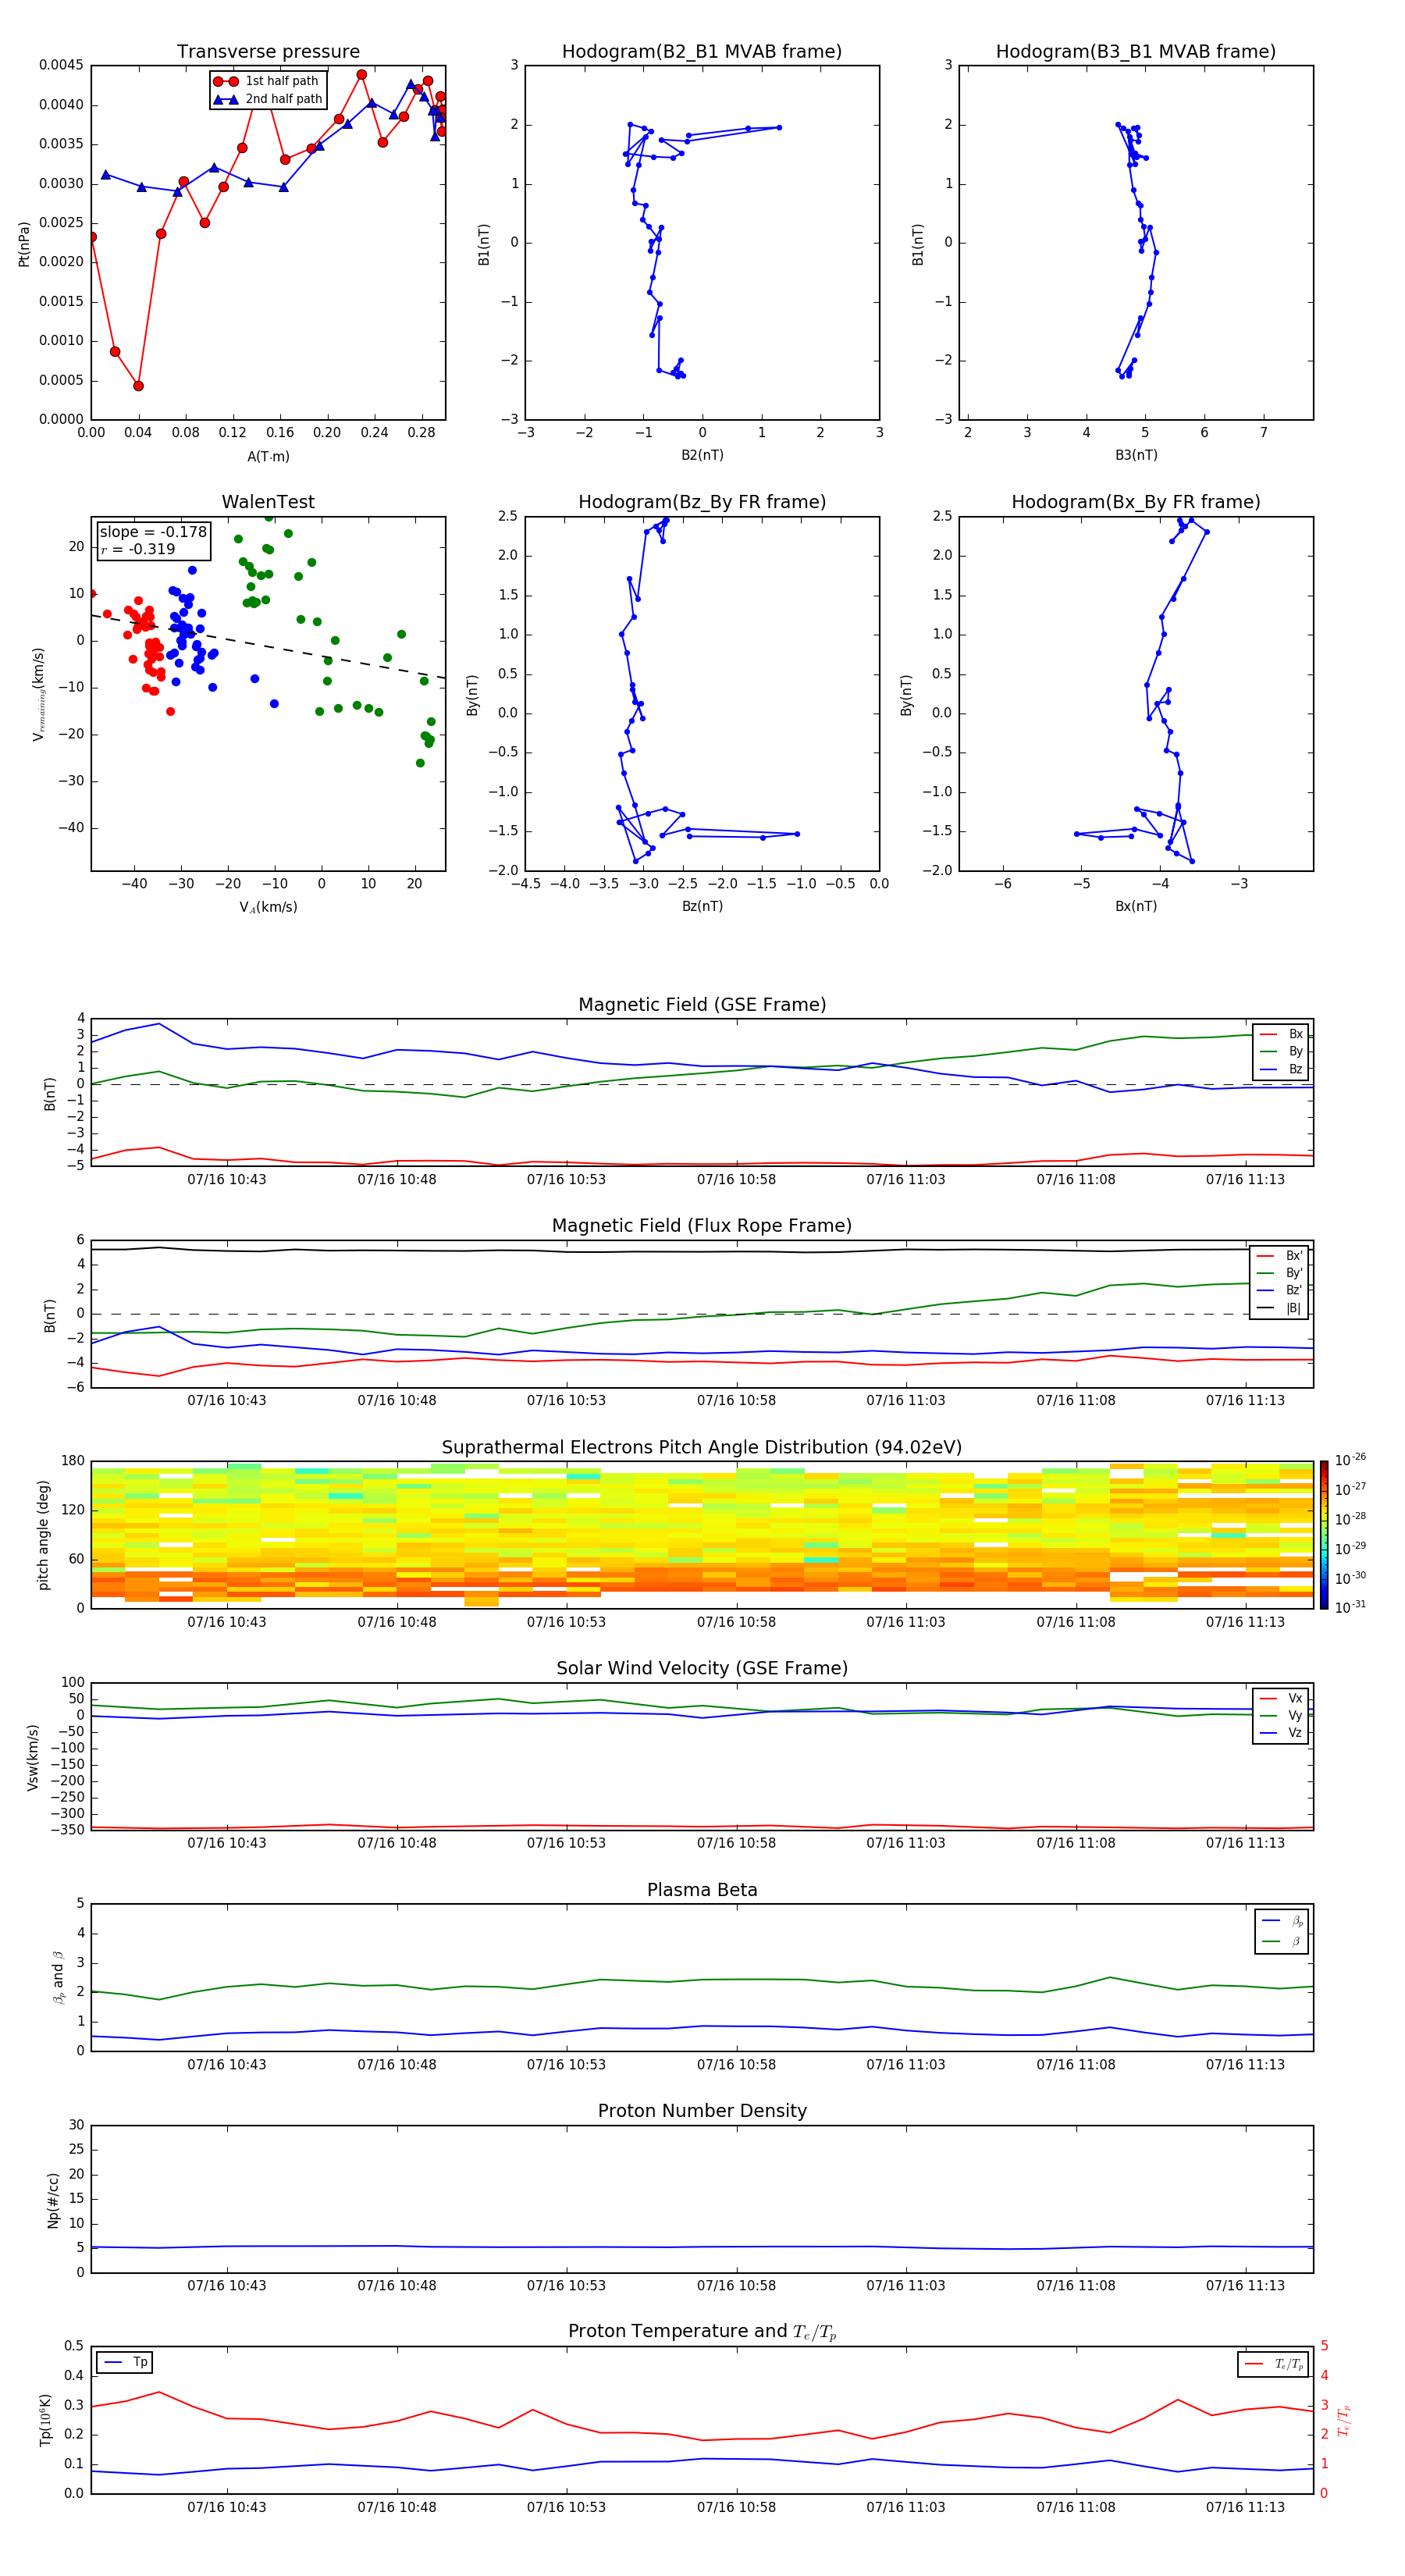This screenshot has width=1405, height=2576.
Task: Select "Vy" in the solar wind legend
Action: tap(1282, 1715)
